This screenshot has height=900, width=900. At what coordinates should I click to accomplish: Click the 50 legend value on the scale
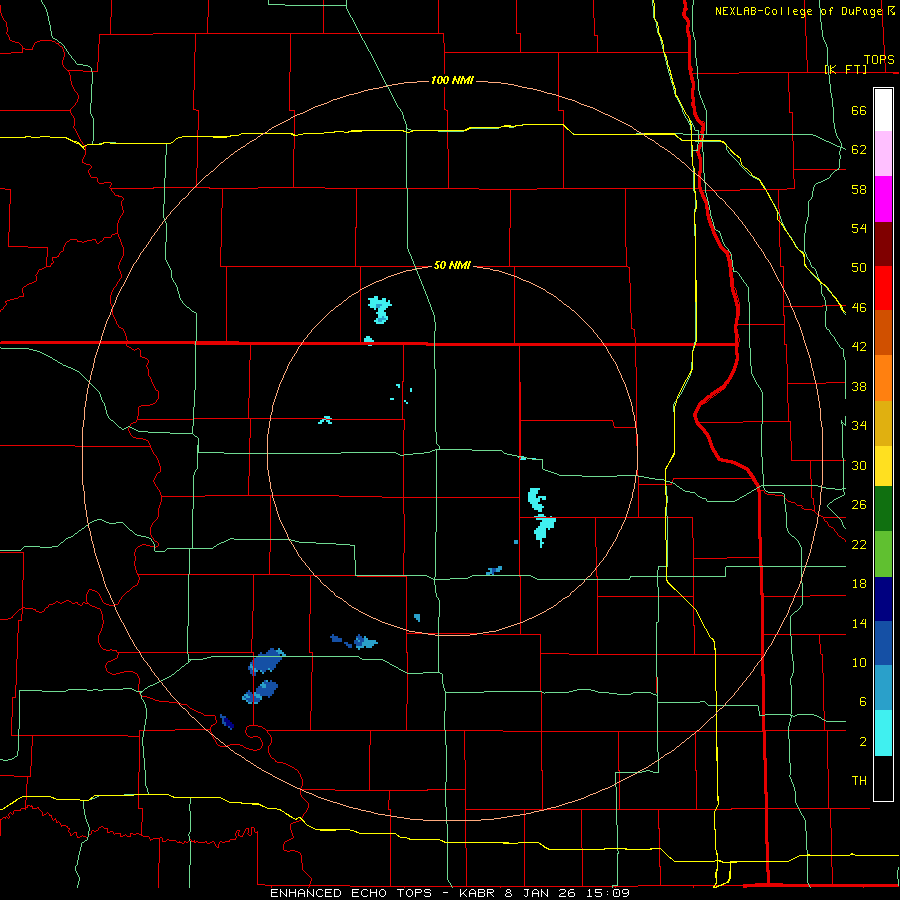859,268
